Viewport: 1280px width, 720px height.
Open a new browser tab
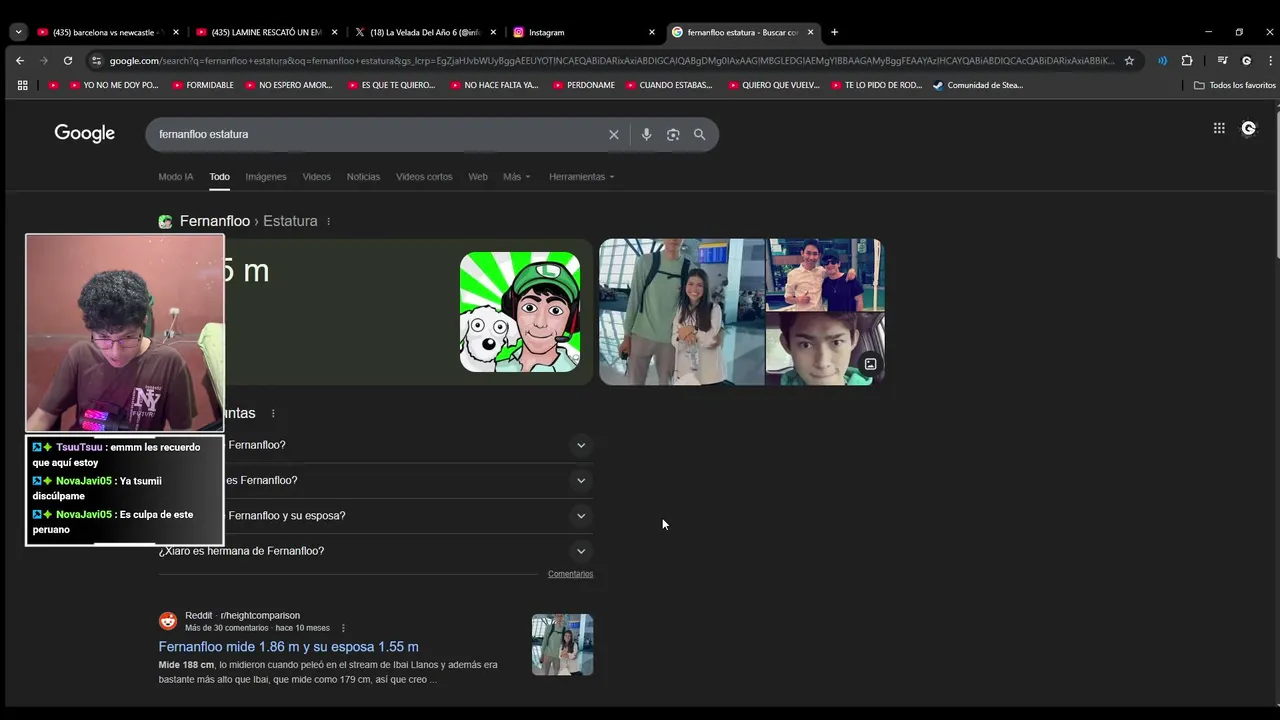click(x=835, y=32)
